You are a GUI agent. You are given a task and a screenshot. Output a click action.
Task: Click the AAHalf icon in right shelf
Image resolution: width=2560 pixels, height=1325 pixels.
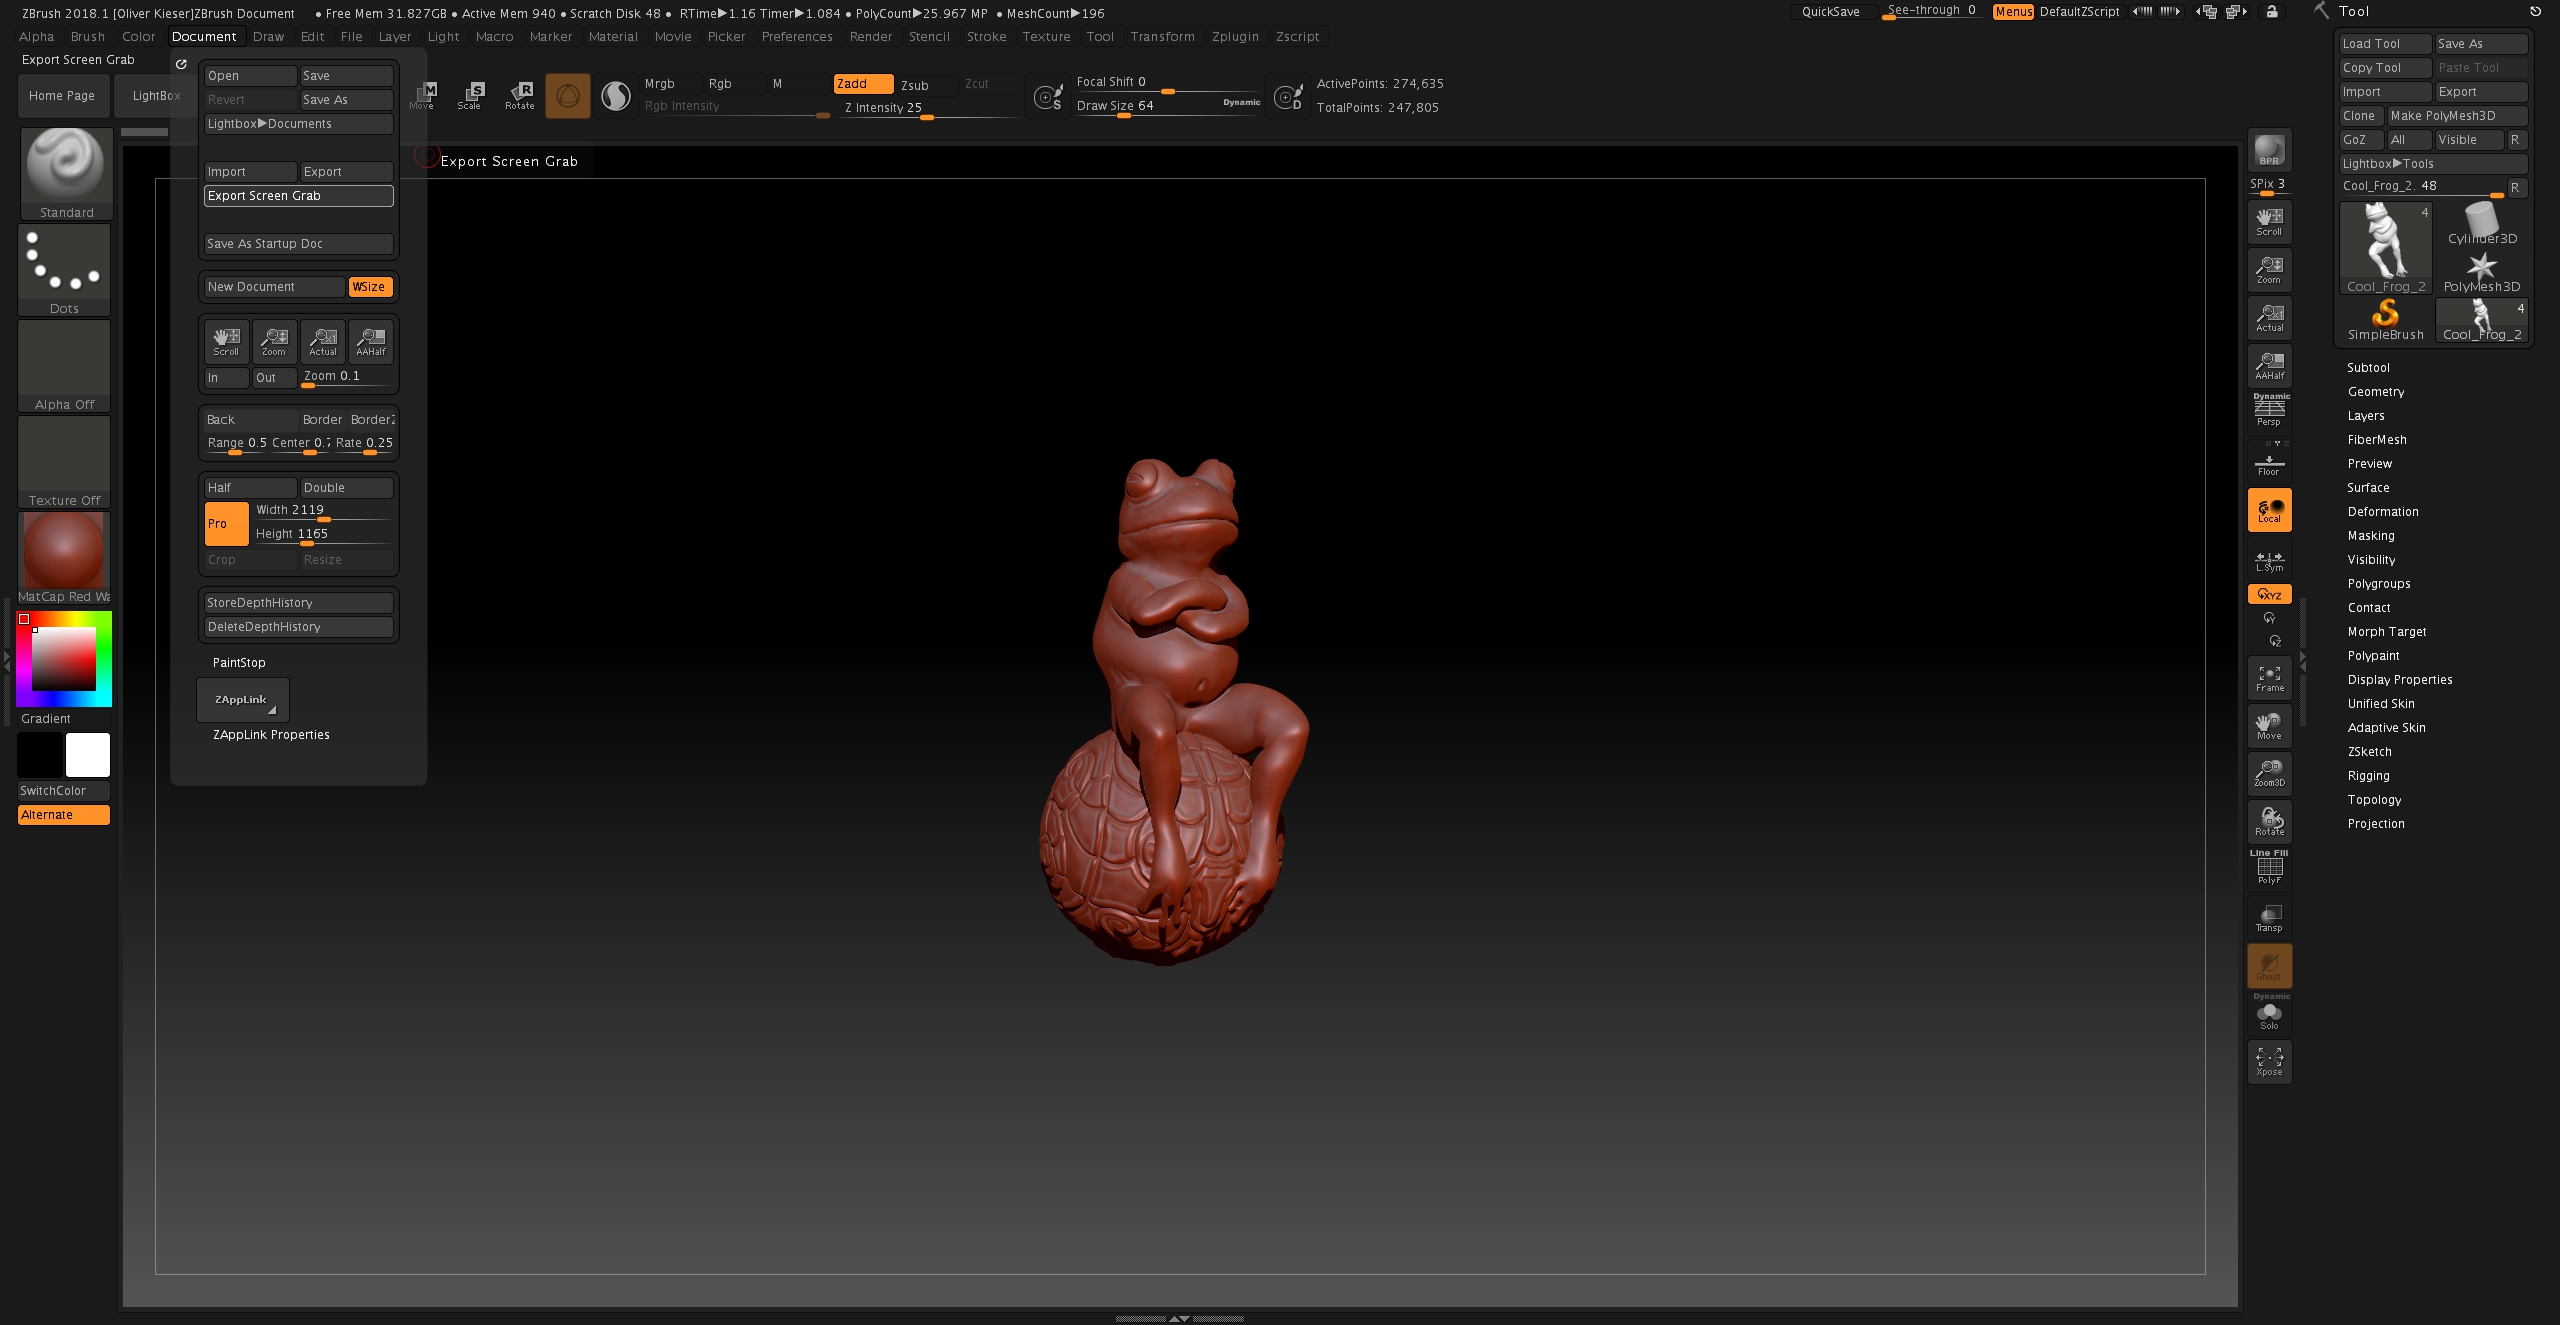2269,365
